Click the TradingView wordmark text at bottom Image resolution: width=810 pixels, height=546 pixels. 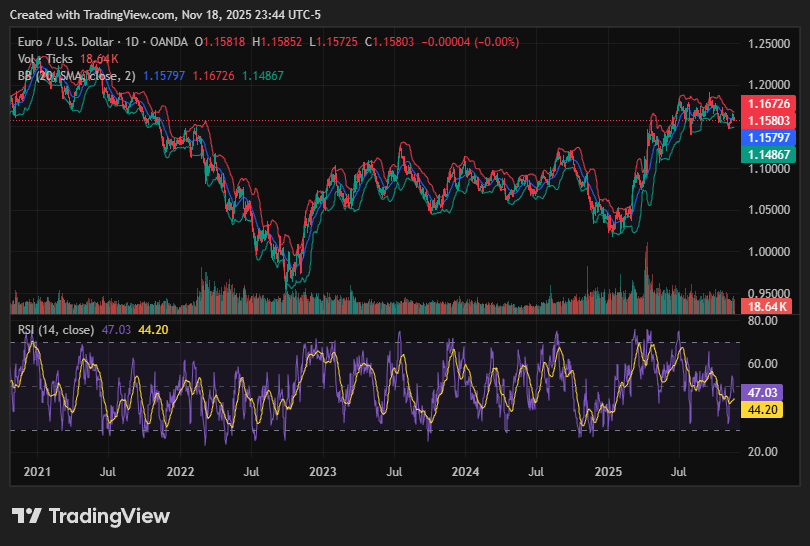tap(109, 516)
